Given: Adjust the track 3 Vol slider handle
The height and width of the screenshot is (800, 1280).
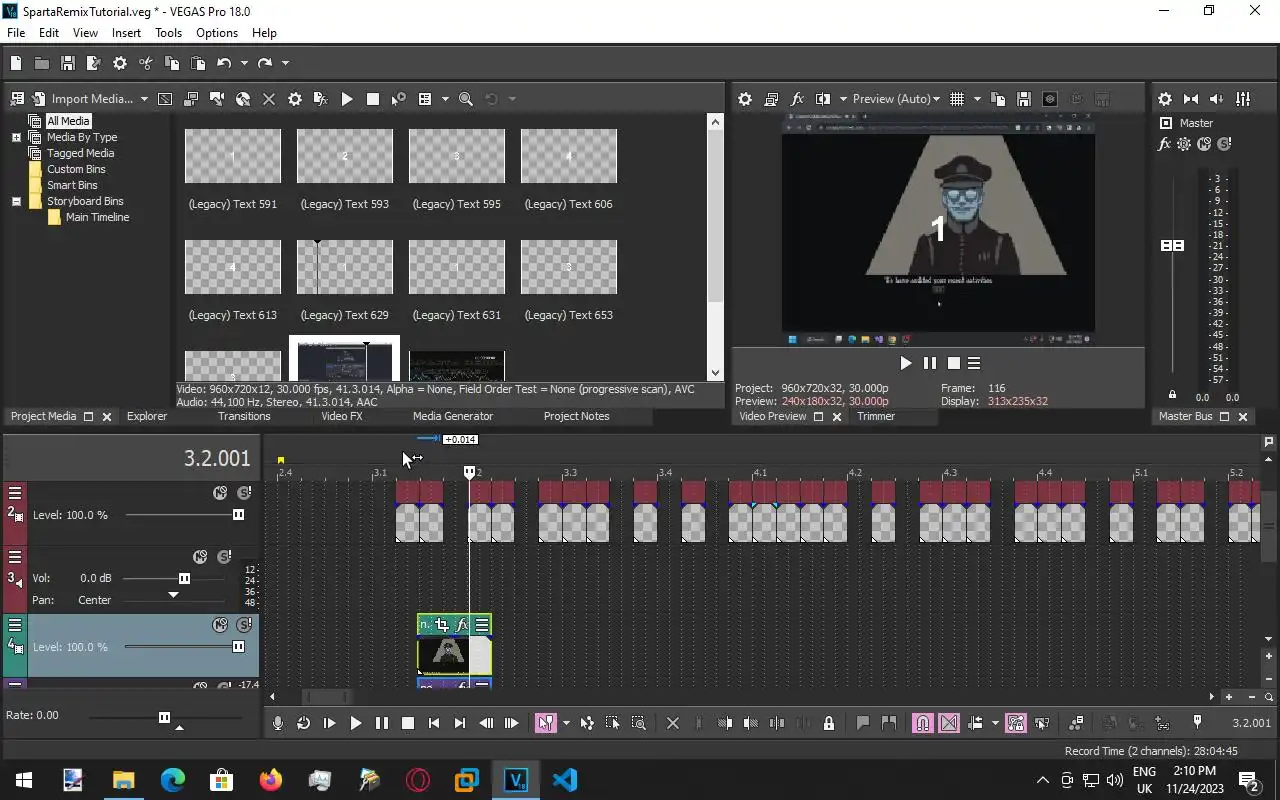Looking at the screenshot, I should (x=184, y=578).
